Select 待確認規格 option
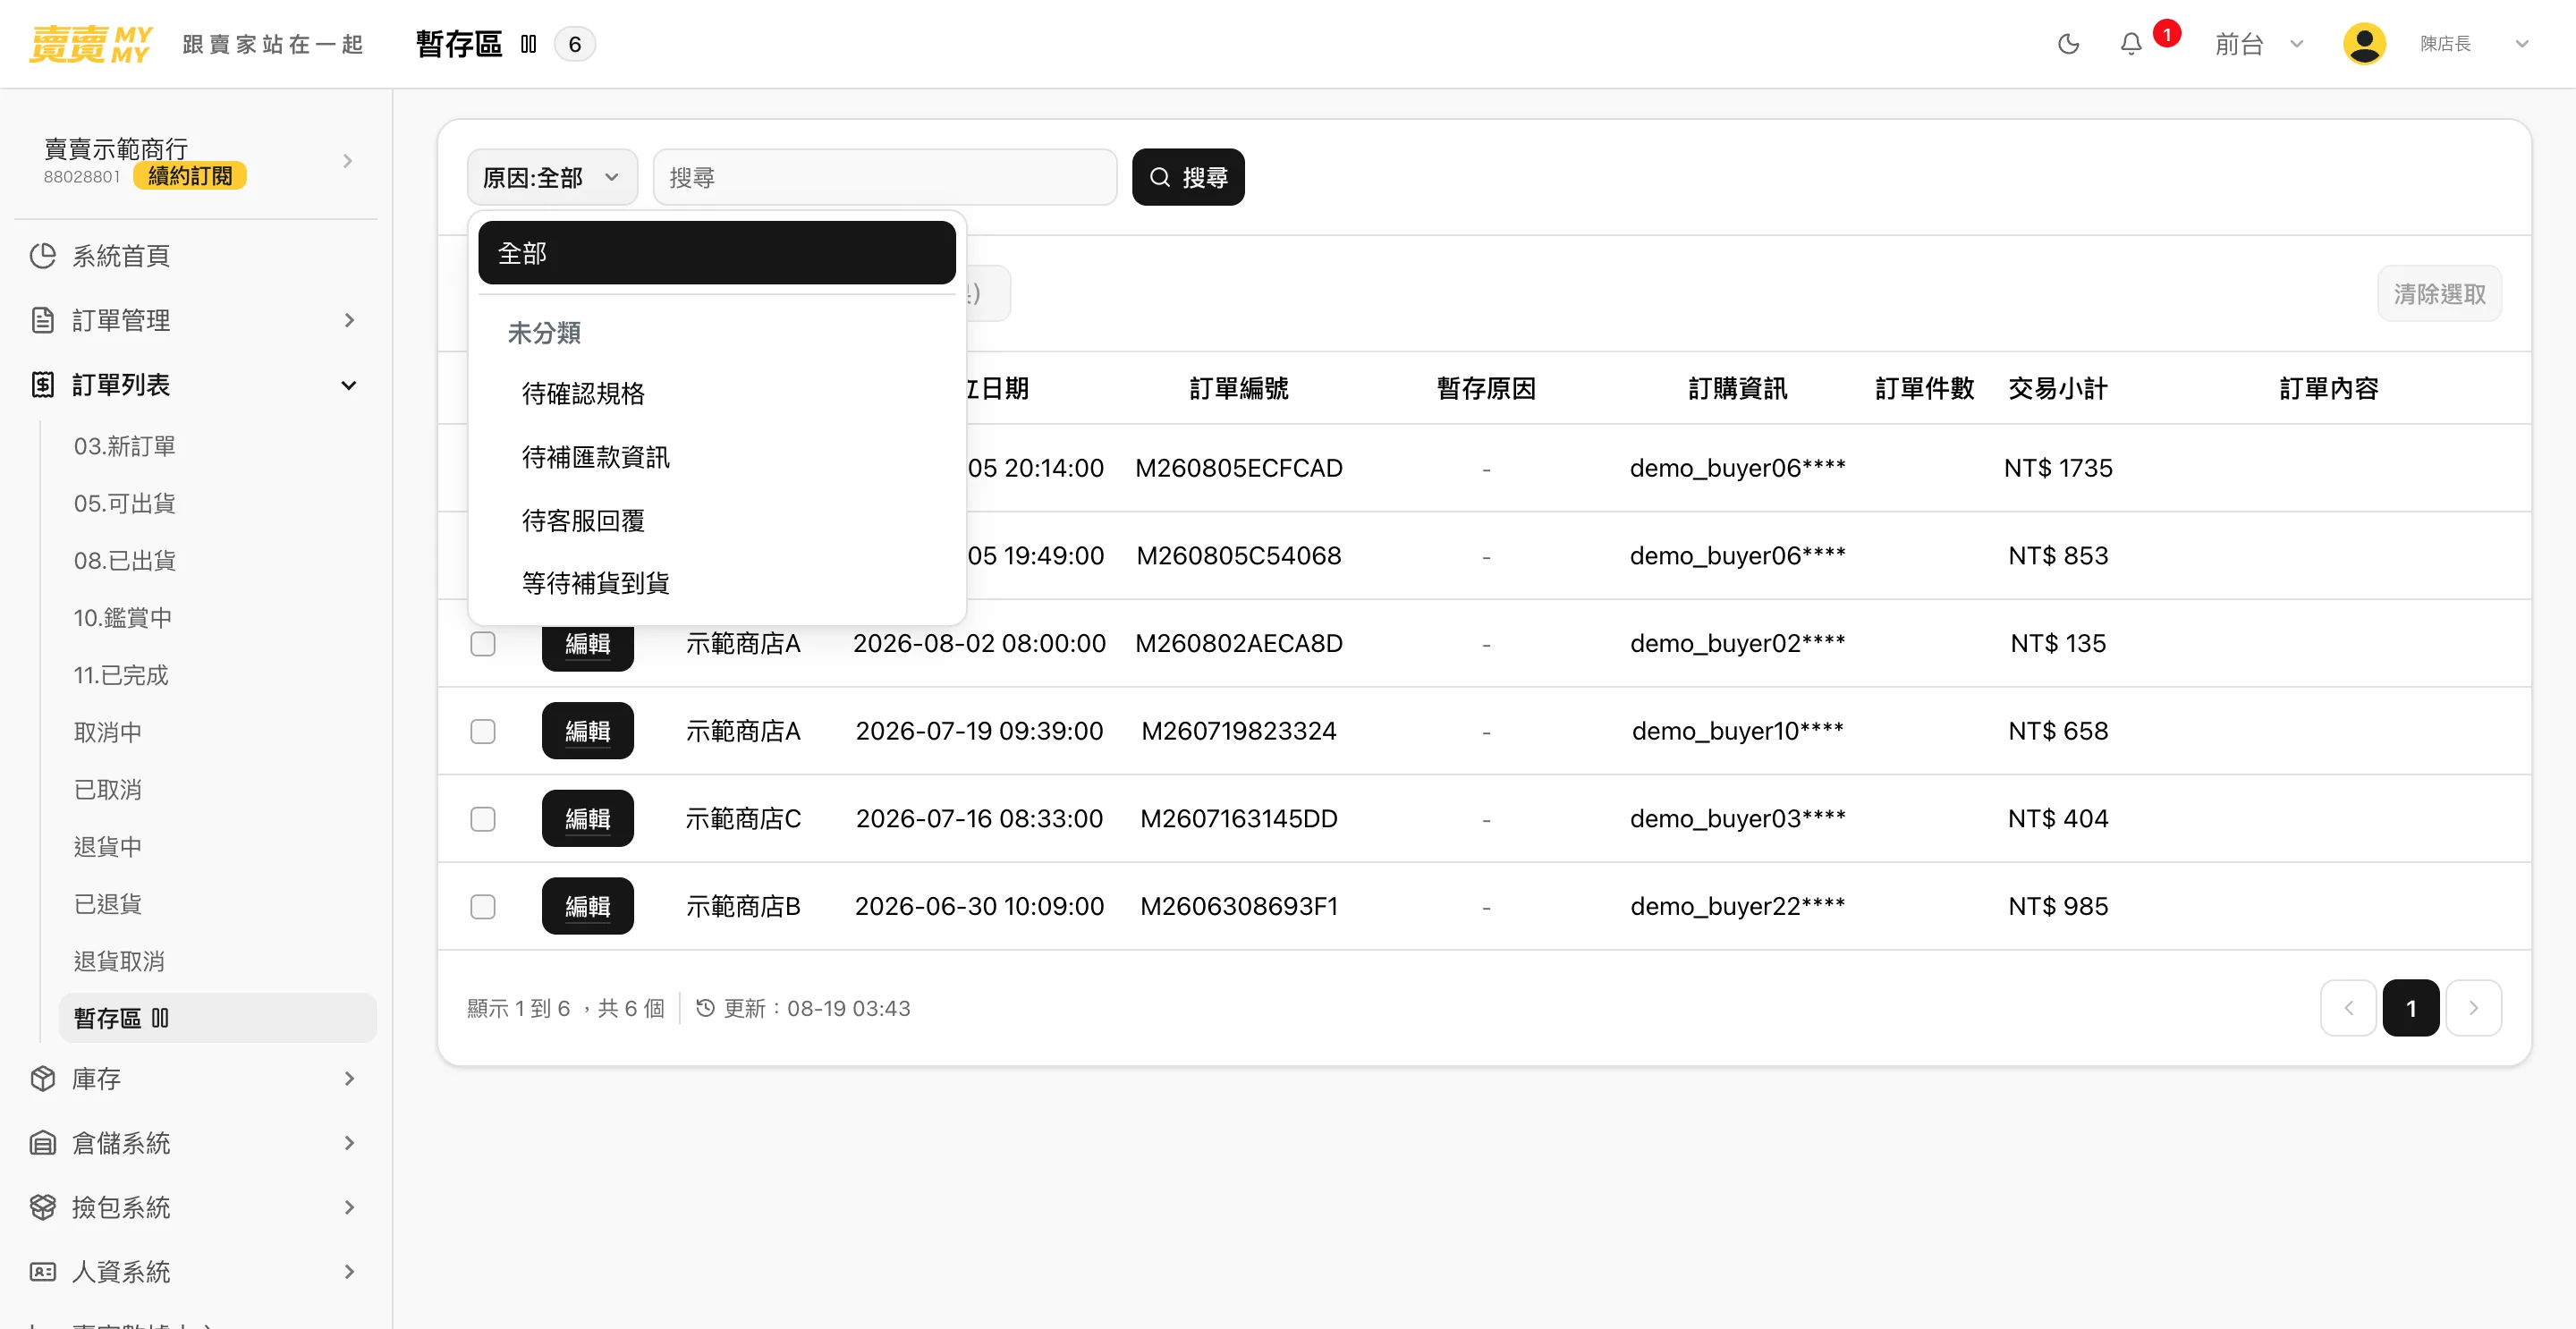 [x=717, y=394]
